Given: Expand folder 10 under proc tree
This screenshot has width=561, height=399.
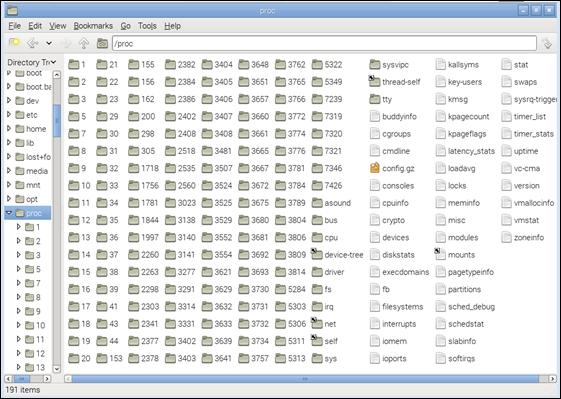Looking at the screenshot, I should pos(19,325).
